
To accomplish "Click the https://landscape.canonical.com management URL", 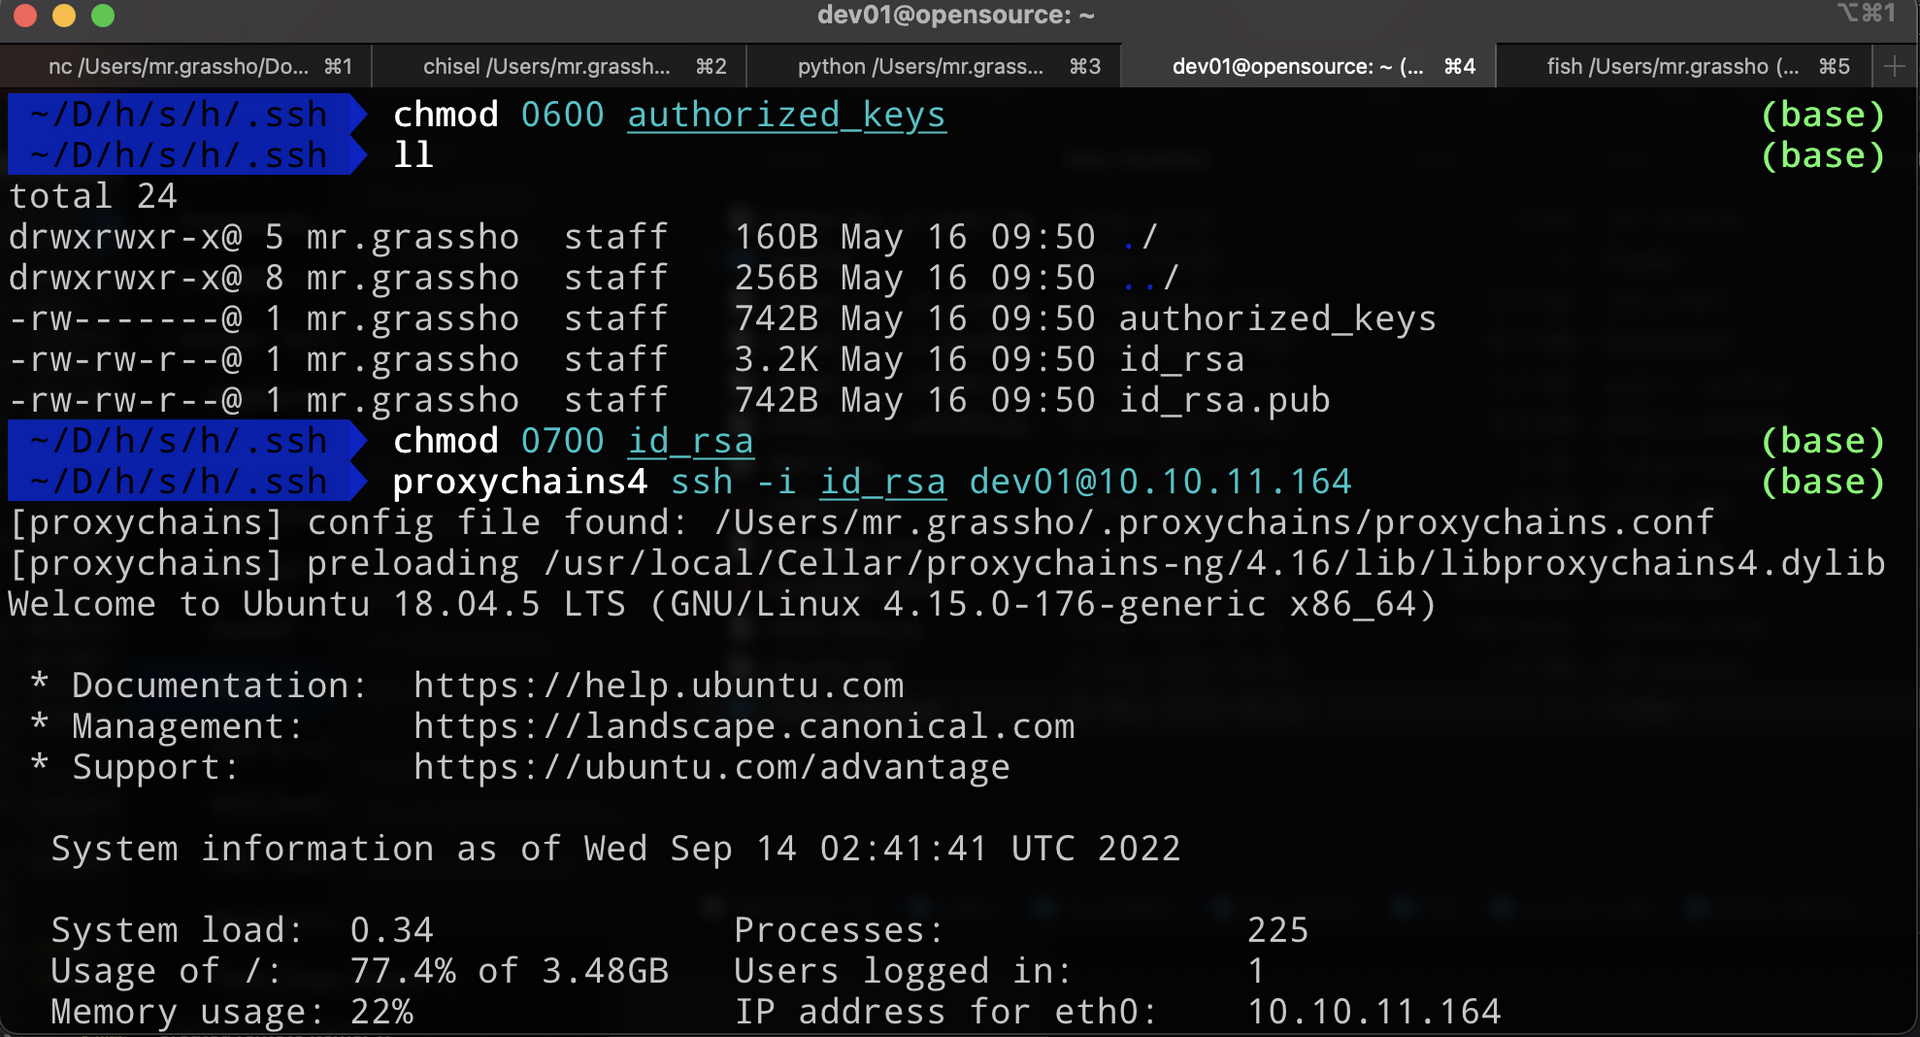I will pos(744,726).
